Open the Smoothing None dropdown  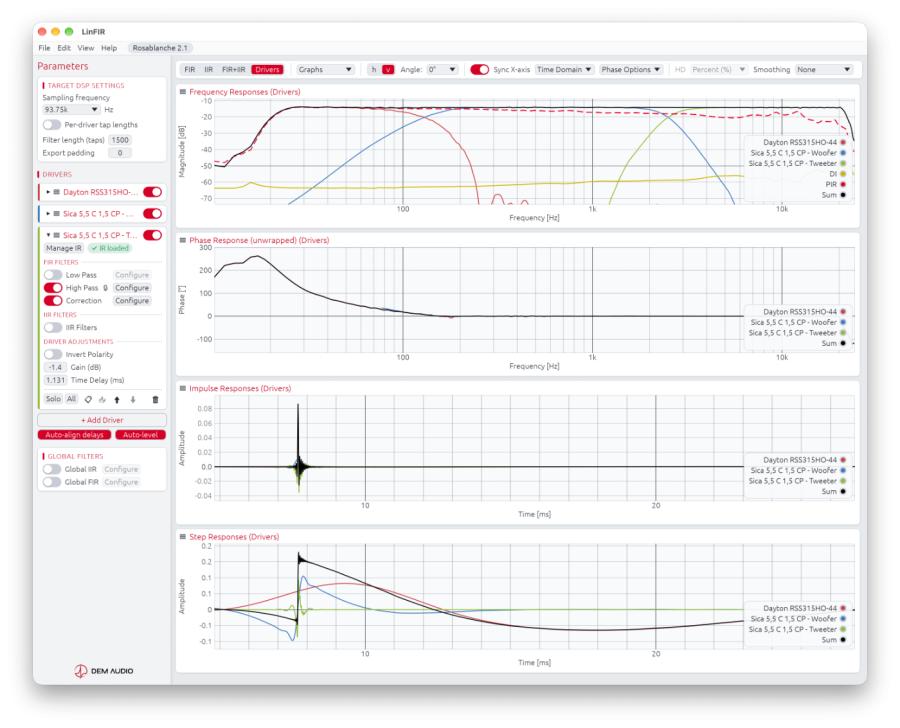pyautogui.click(x=824, y=69)
